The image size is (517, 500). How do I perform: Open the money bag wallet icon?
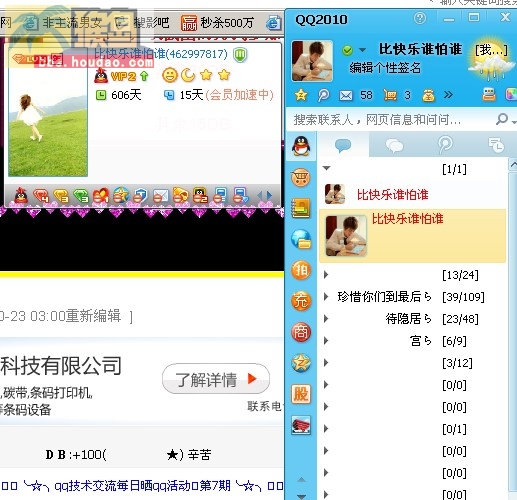point(428,96)
